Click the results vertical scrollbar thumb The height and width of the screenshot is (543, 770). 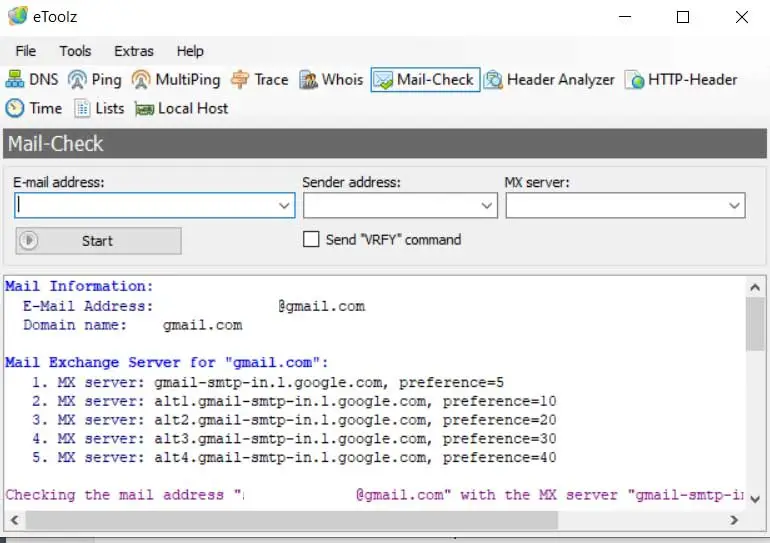pyautogui.click(x=755, y=324)
